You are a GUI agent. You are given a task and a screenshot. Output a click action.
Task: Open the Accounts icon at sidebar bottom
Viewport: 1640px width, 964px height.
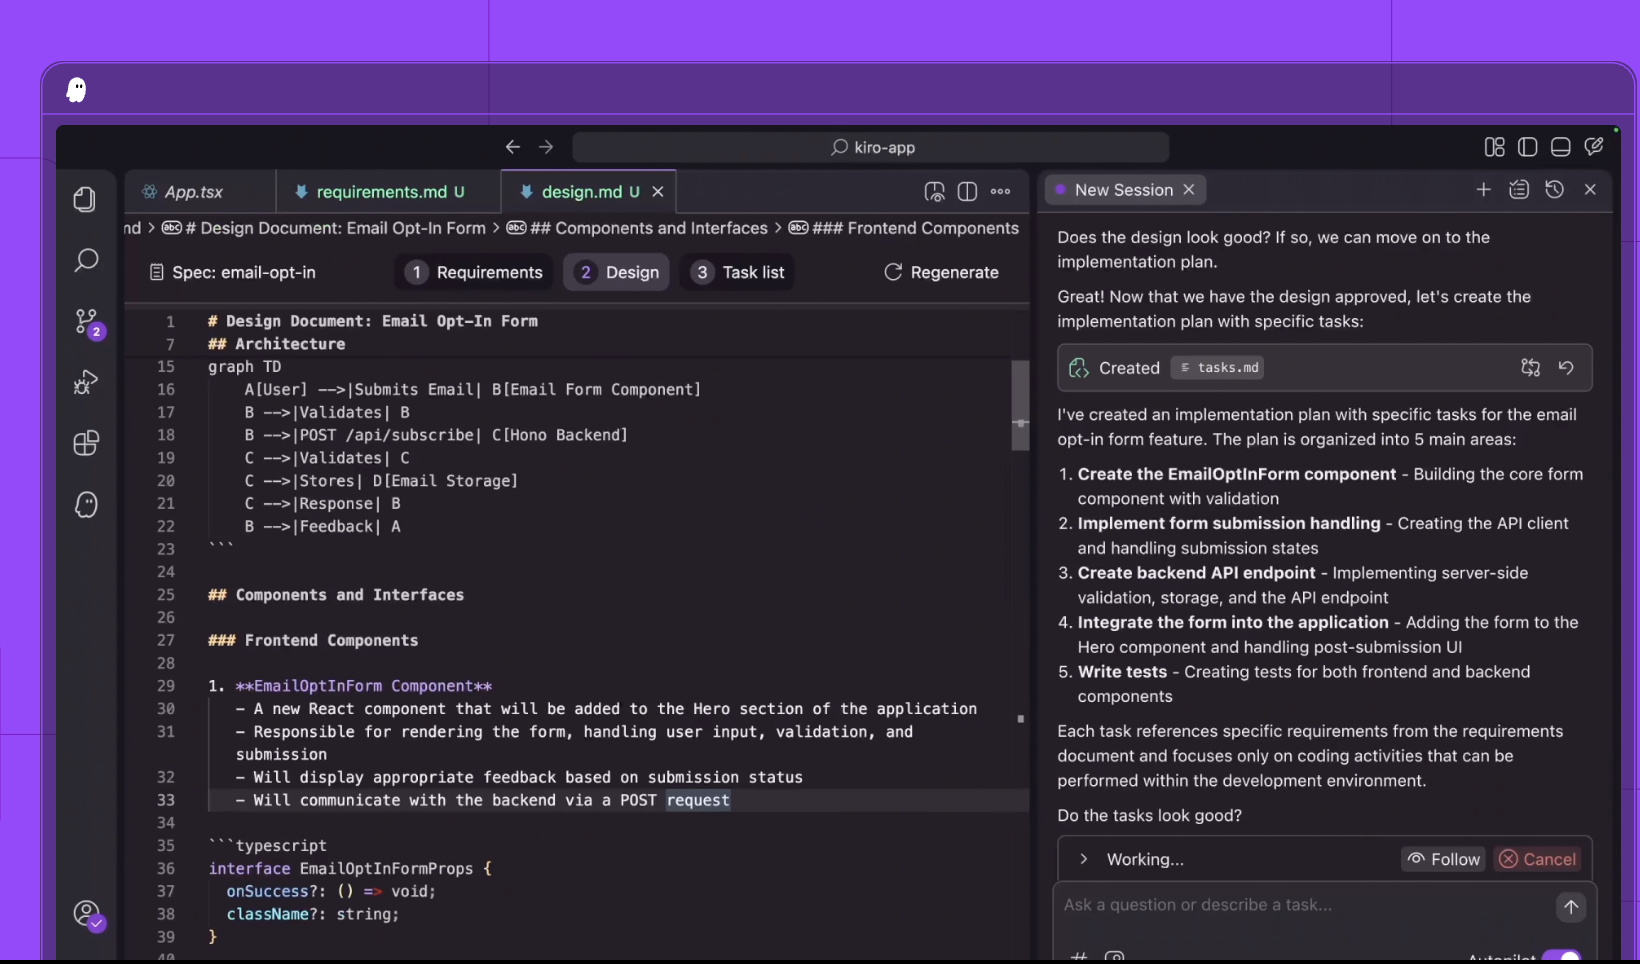pos(88,914)
